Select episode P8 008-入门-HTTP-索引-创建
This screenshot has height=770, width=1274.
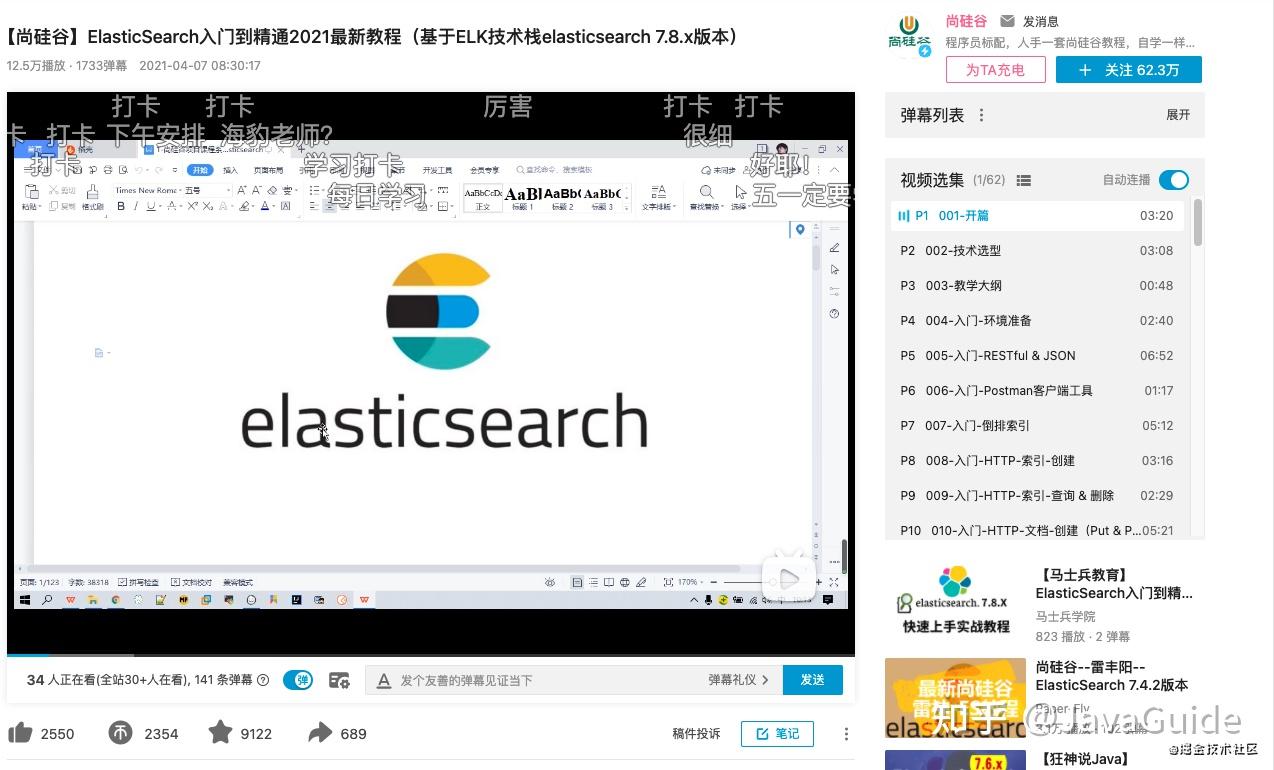point(1037,461)
